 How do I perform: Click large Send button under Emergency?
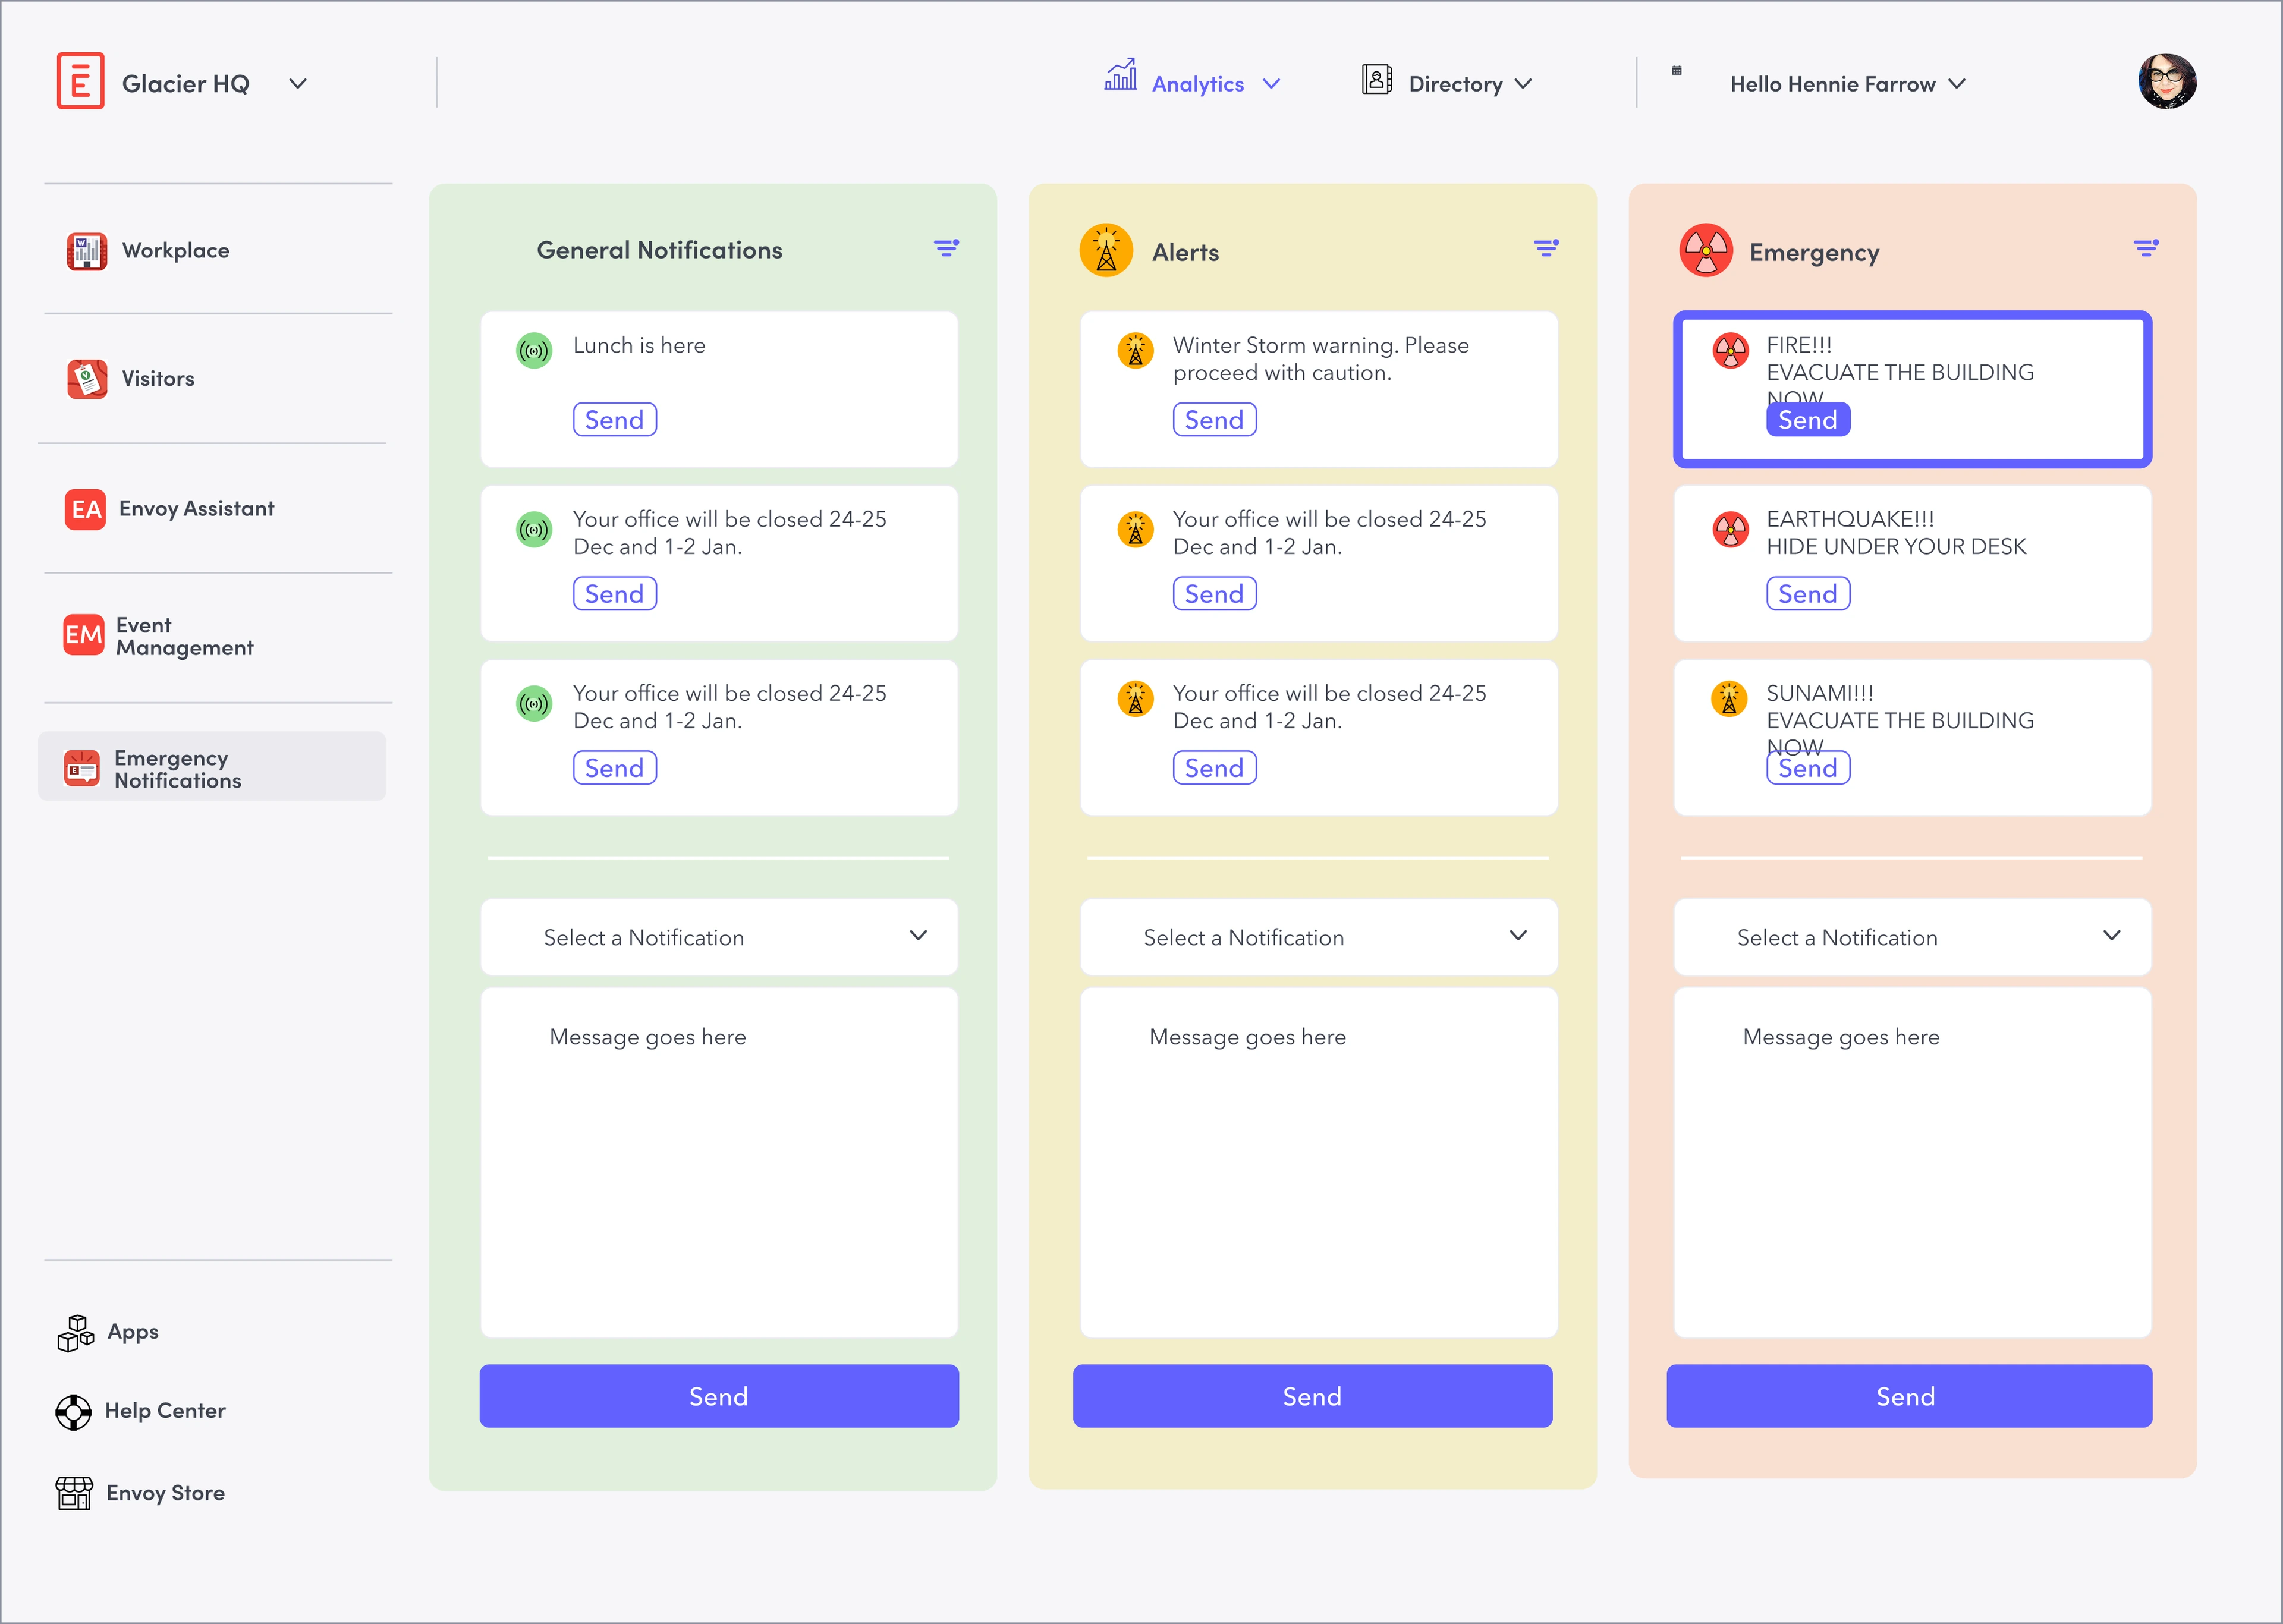(1909, 1396)
